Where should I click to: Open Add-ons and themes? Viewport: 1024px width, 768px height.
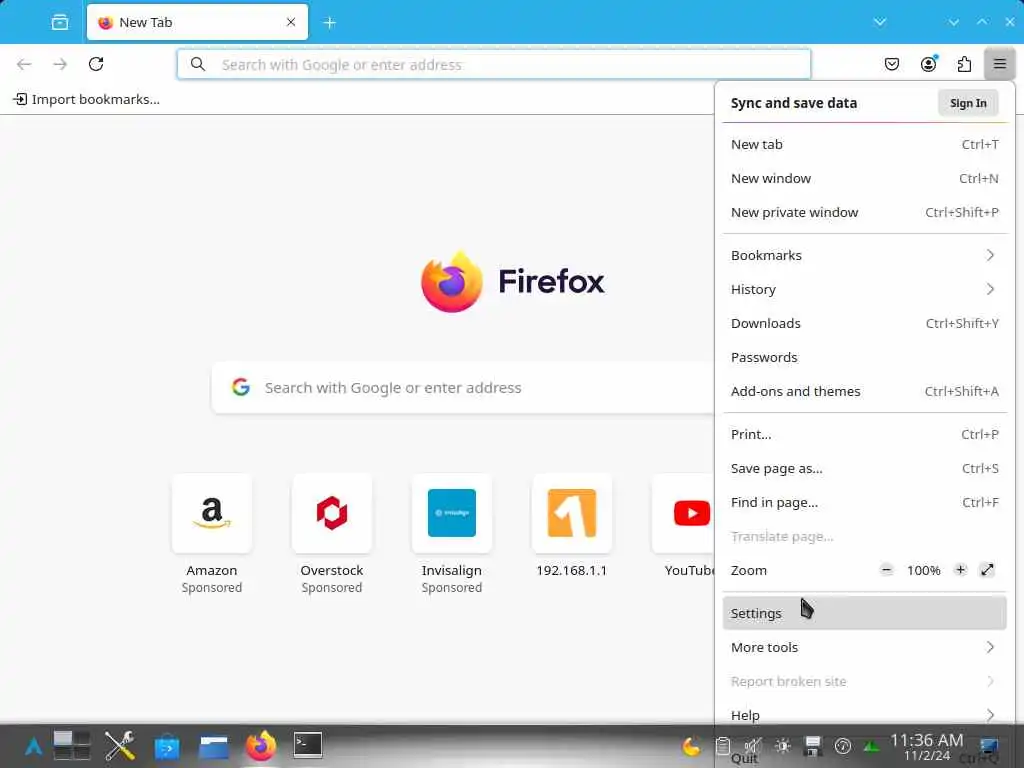[865, 391]
